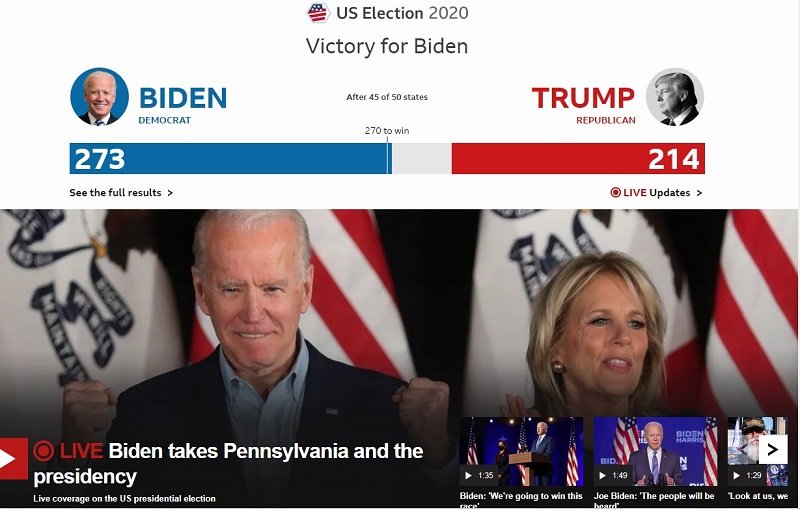Play the 1:49 video clip
The width and height of the screenshot is (800, 510).
point(655,451)
